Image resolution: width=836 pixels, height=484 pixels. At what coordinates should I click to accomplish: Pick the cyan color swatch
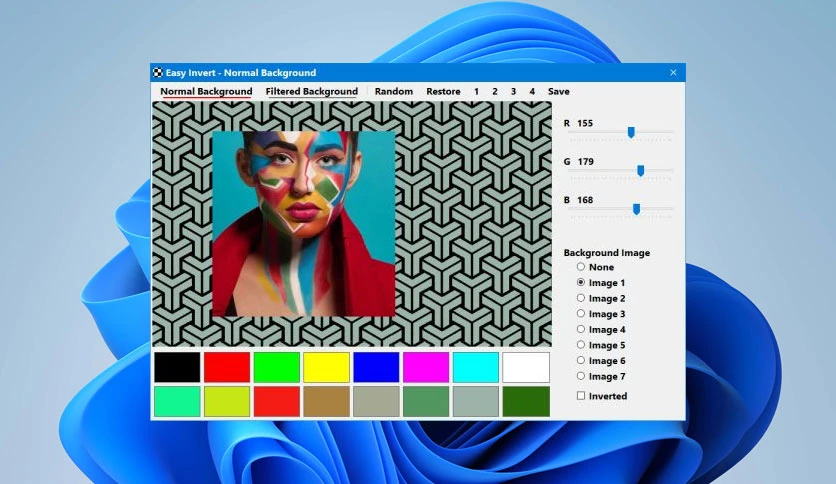coord(476,367)
